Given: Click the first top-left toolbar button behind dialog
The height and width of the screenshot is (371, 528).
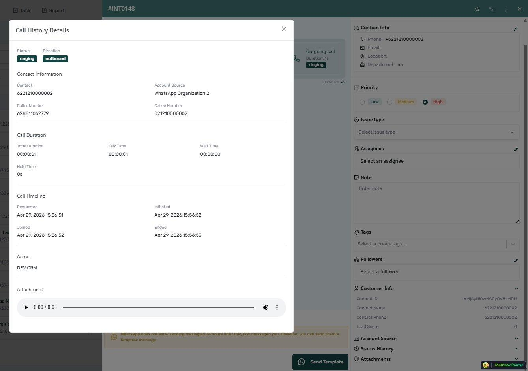Looking at the screenshot, I should (22, 10).
